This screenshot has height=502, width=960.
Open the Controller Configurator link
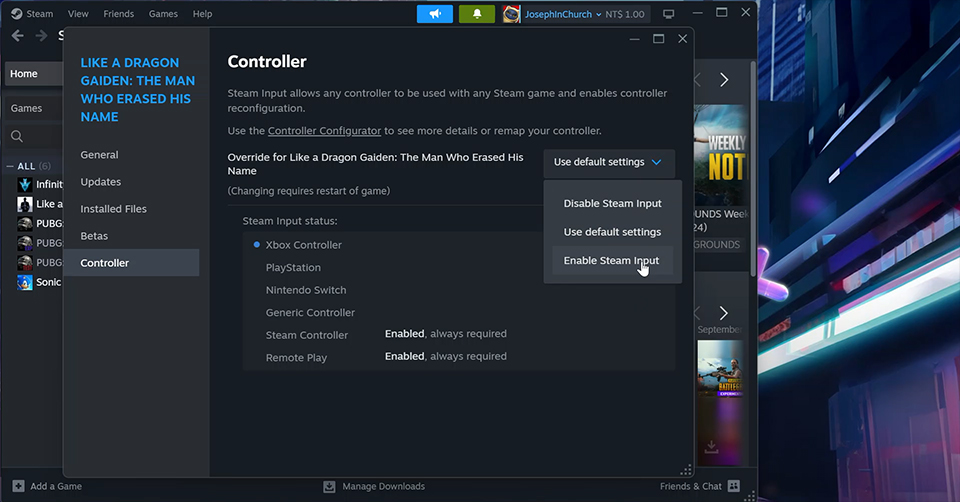coord(324,131)
